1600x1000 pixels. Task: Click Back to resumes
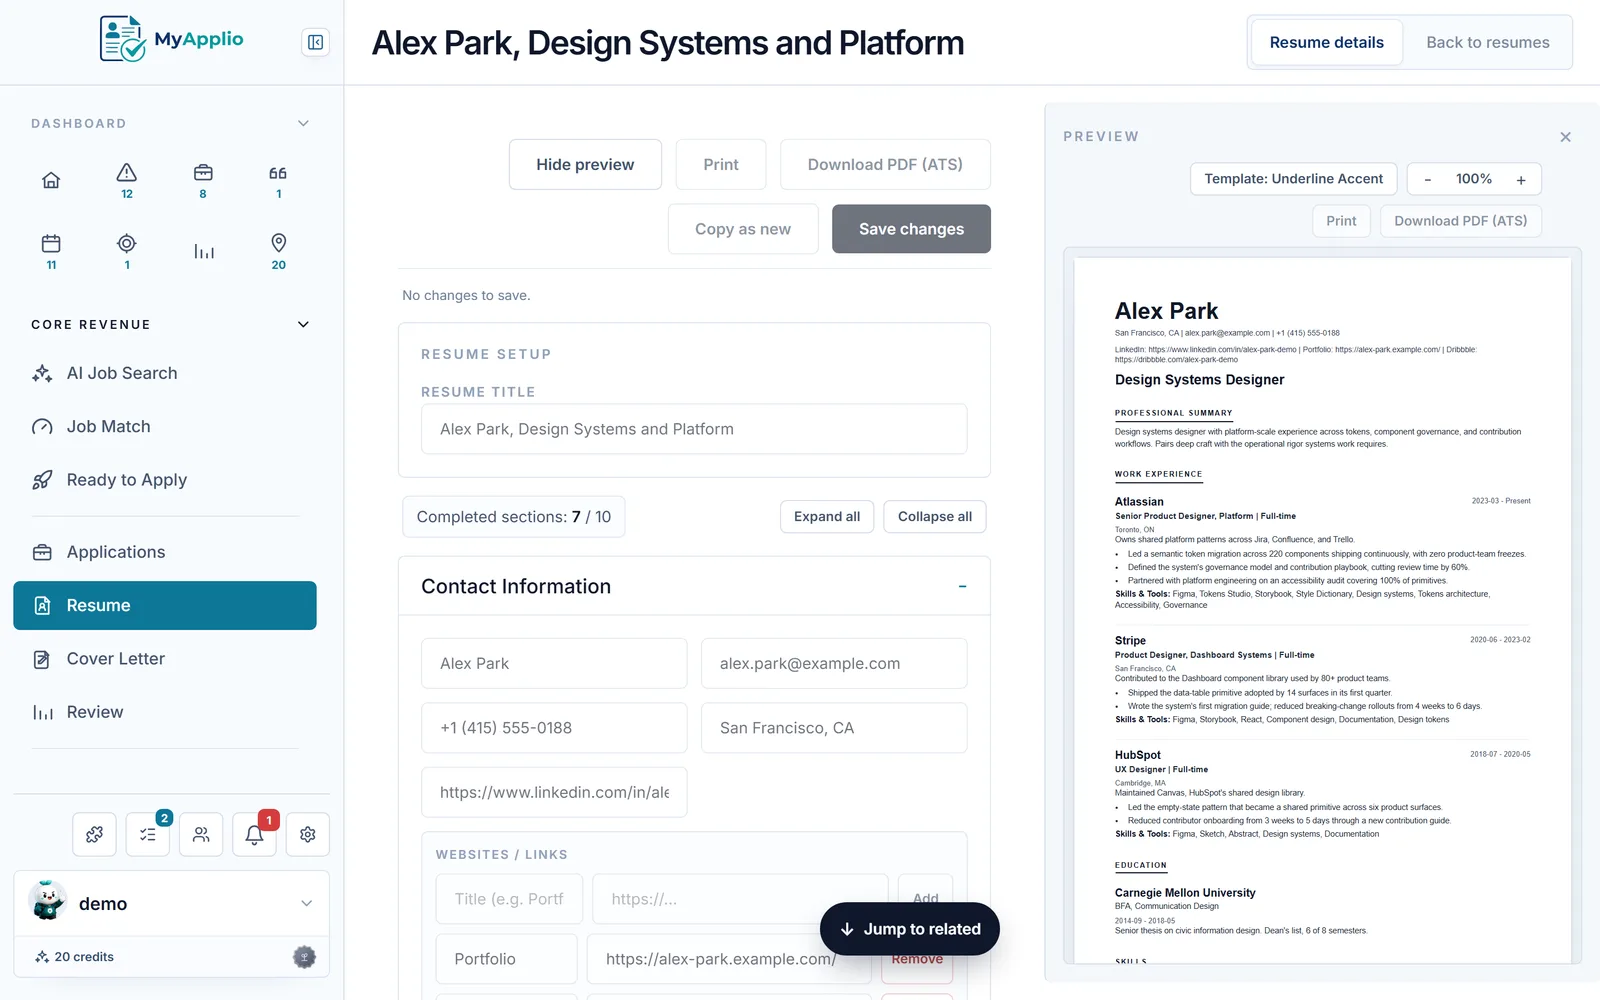[x=1487, y=42]
